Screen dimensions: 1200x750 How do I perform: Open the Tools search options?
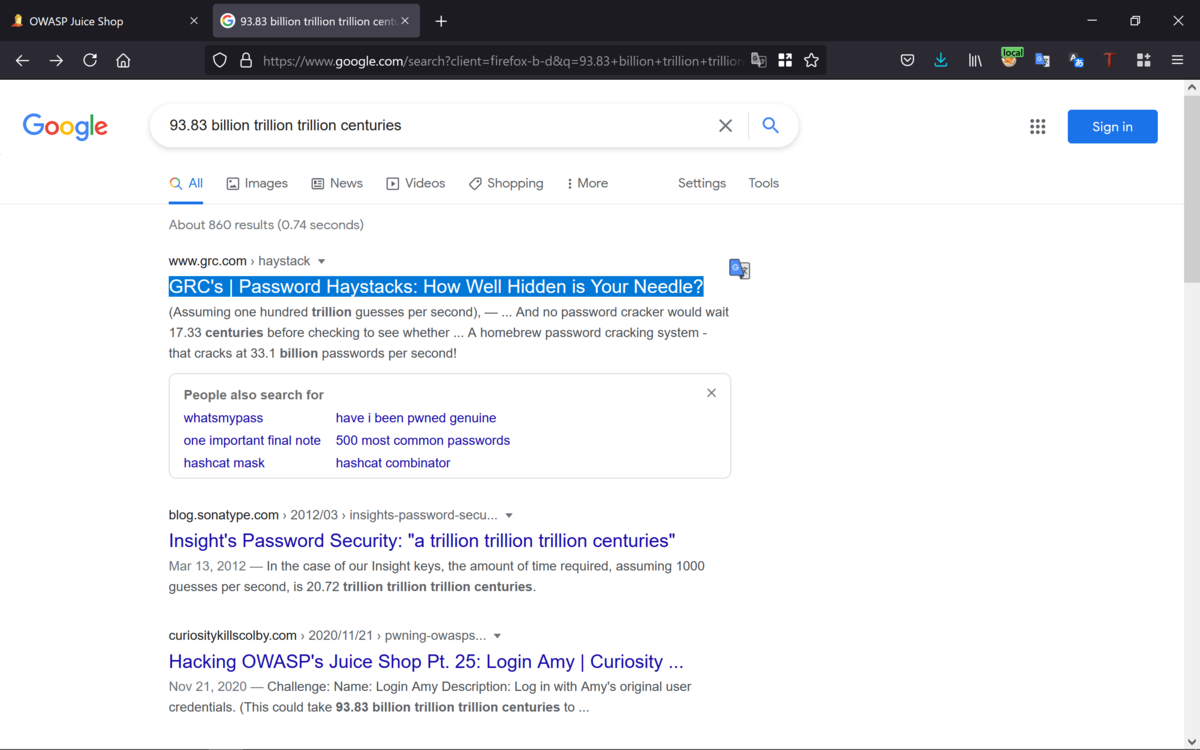pos(763,183)
